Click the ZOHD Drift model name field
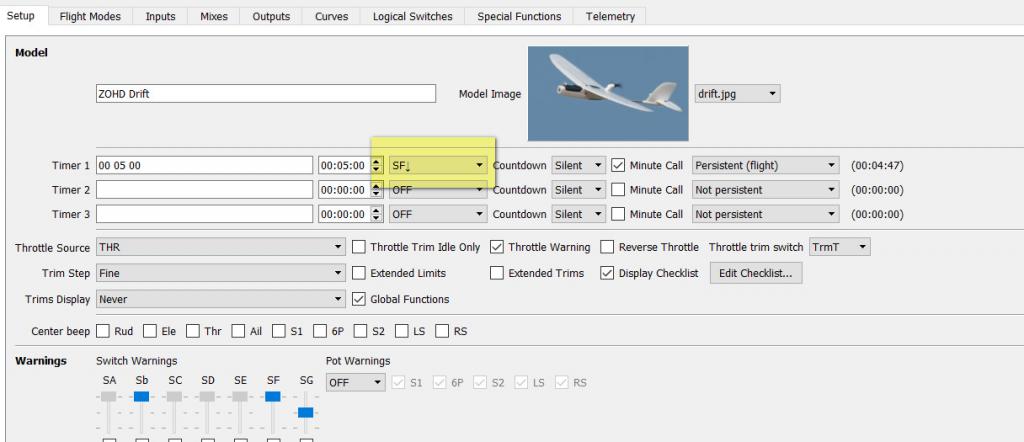This screenshot has width=1024, height=442. 266,94
